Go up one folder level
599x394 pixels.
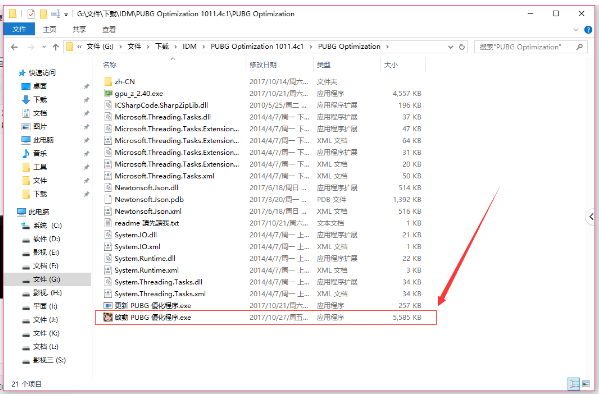click(x=56, y=47)
